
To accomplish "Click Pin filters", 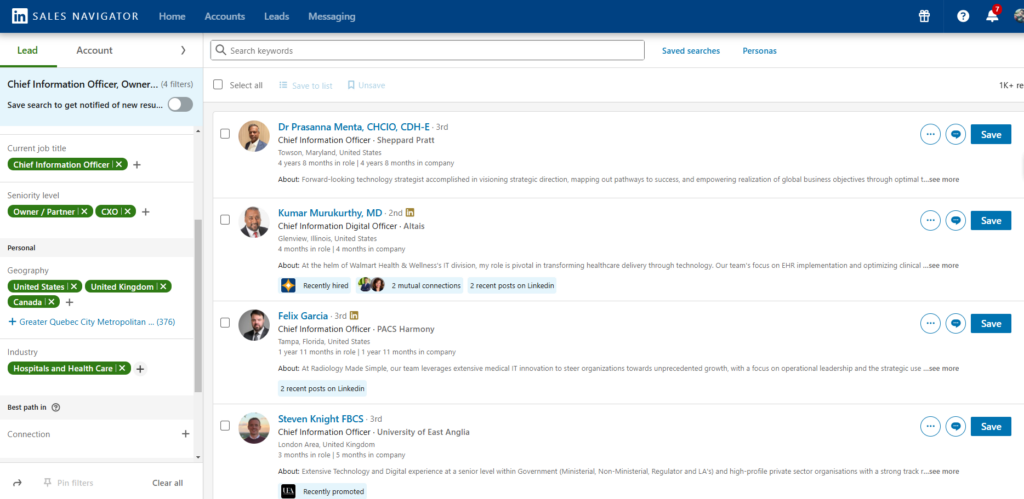I will (x=69, y=483).
